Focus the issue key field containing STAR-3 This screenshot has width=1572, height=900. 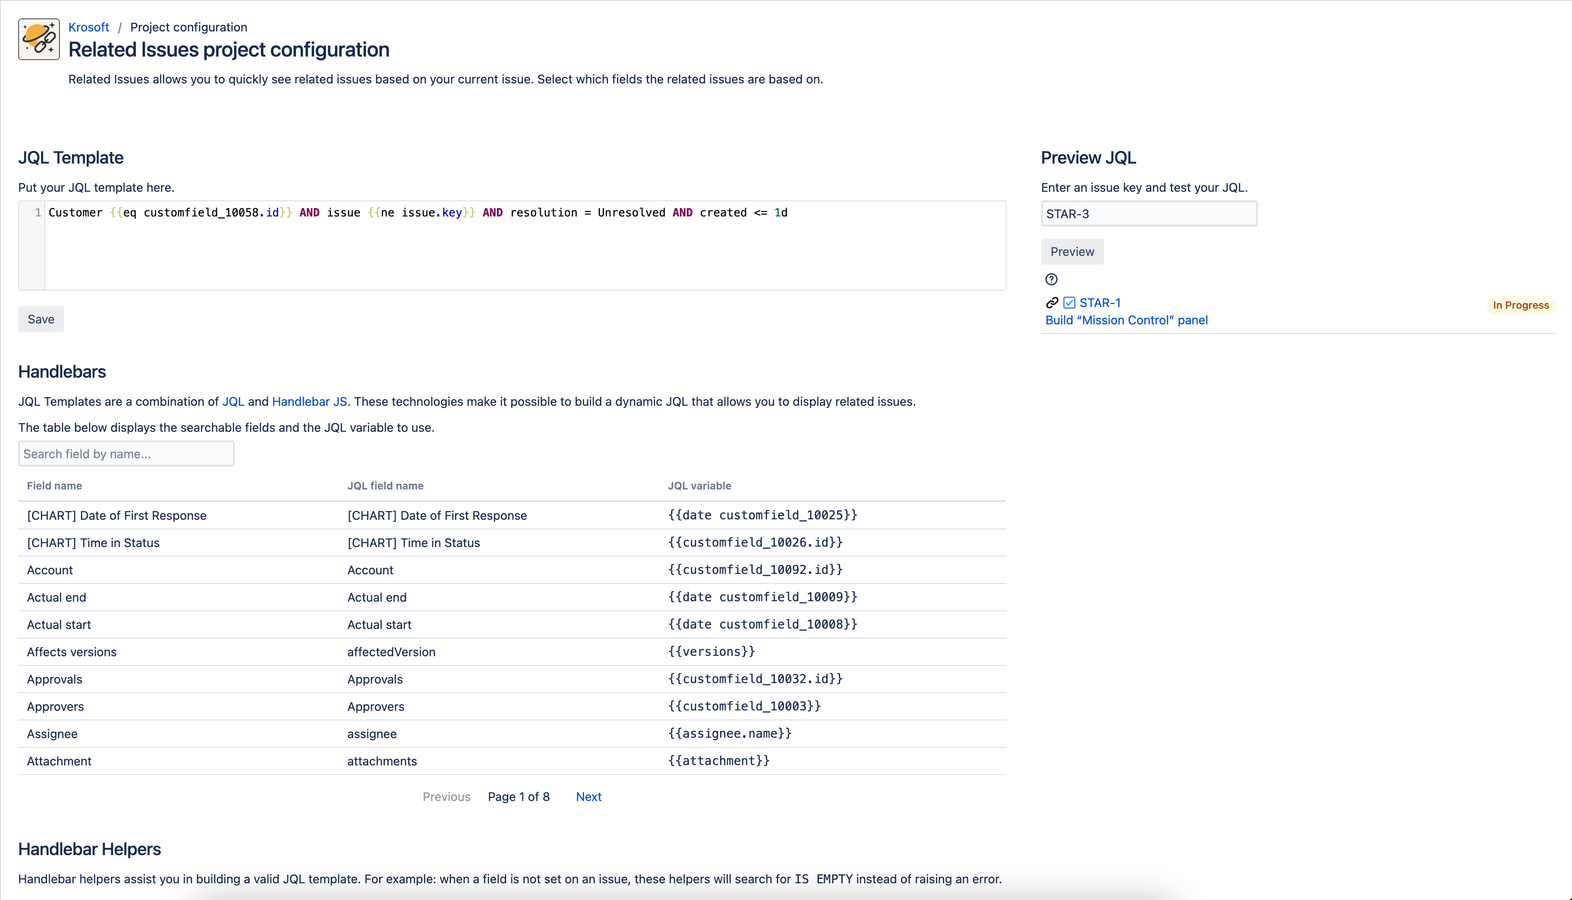point(1149,213)
